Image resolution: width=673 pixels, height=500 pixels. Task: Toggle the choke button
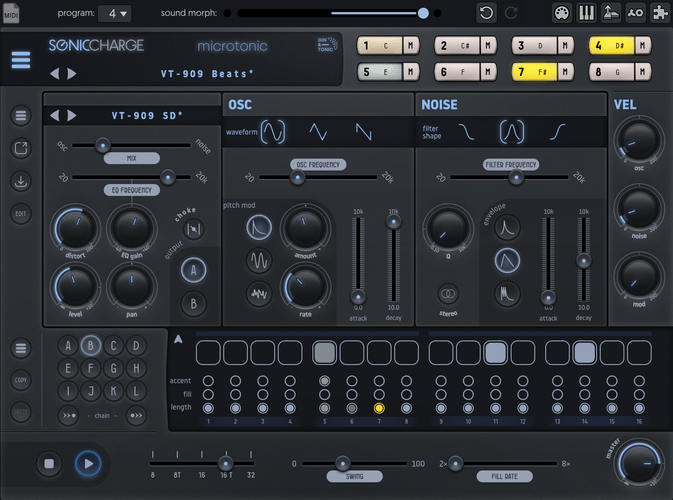(194, 229)
